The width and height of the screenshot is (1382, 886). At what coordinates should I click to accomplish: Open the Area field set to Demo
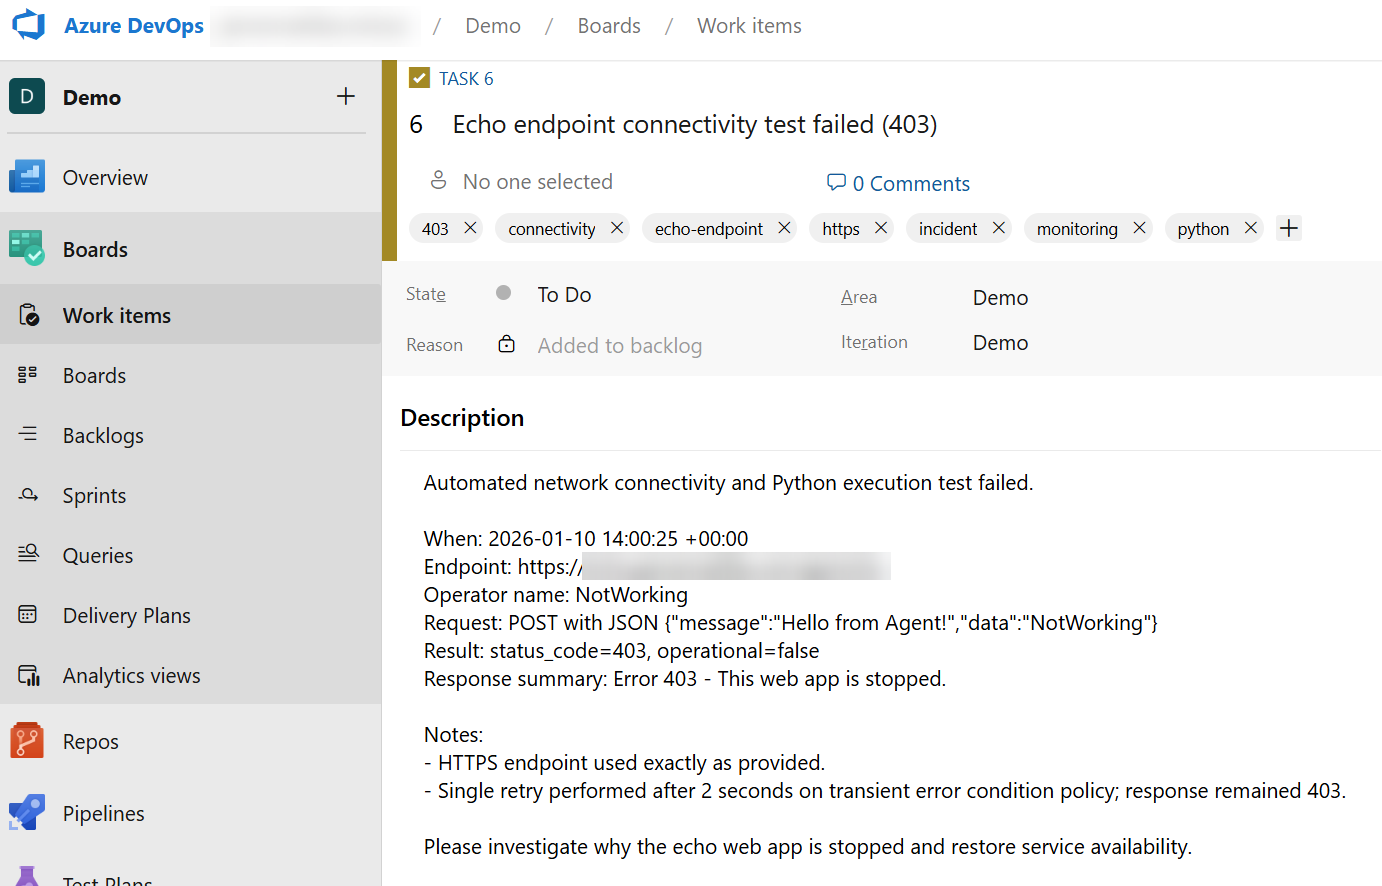(1000, 298)
